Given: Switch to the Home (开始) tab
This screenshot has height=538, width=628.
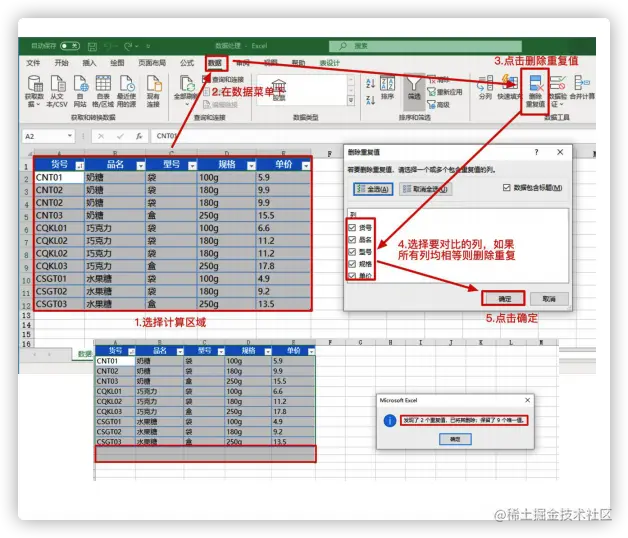Looking at the screenshot, I should (61, 63).
